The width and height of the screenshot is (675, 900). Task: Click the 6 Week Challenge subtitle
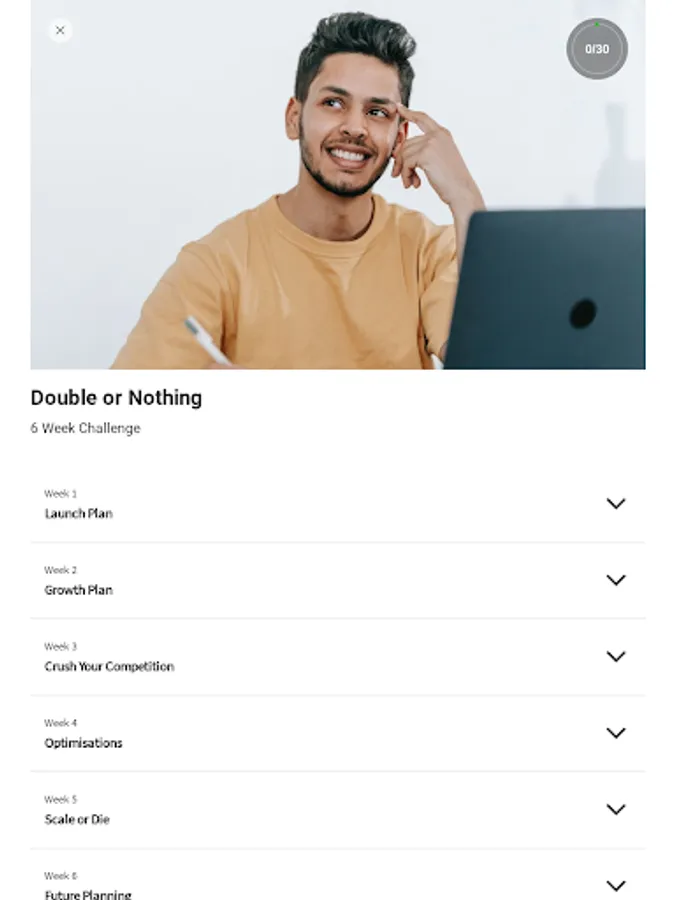pos(86,428)
